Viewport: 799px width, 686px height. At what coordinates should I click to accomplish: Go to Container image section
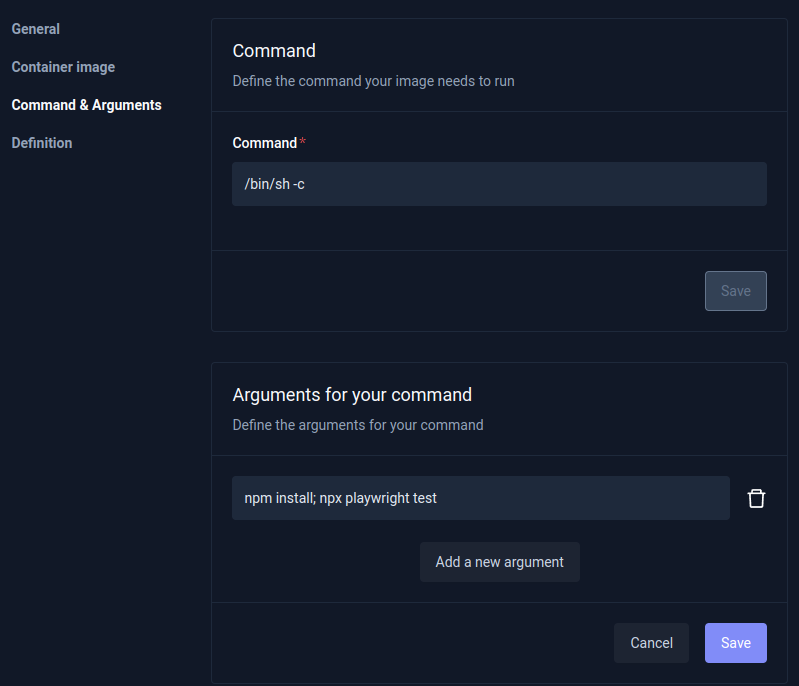click(63, 67)
